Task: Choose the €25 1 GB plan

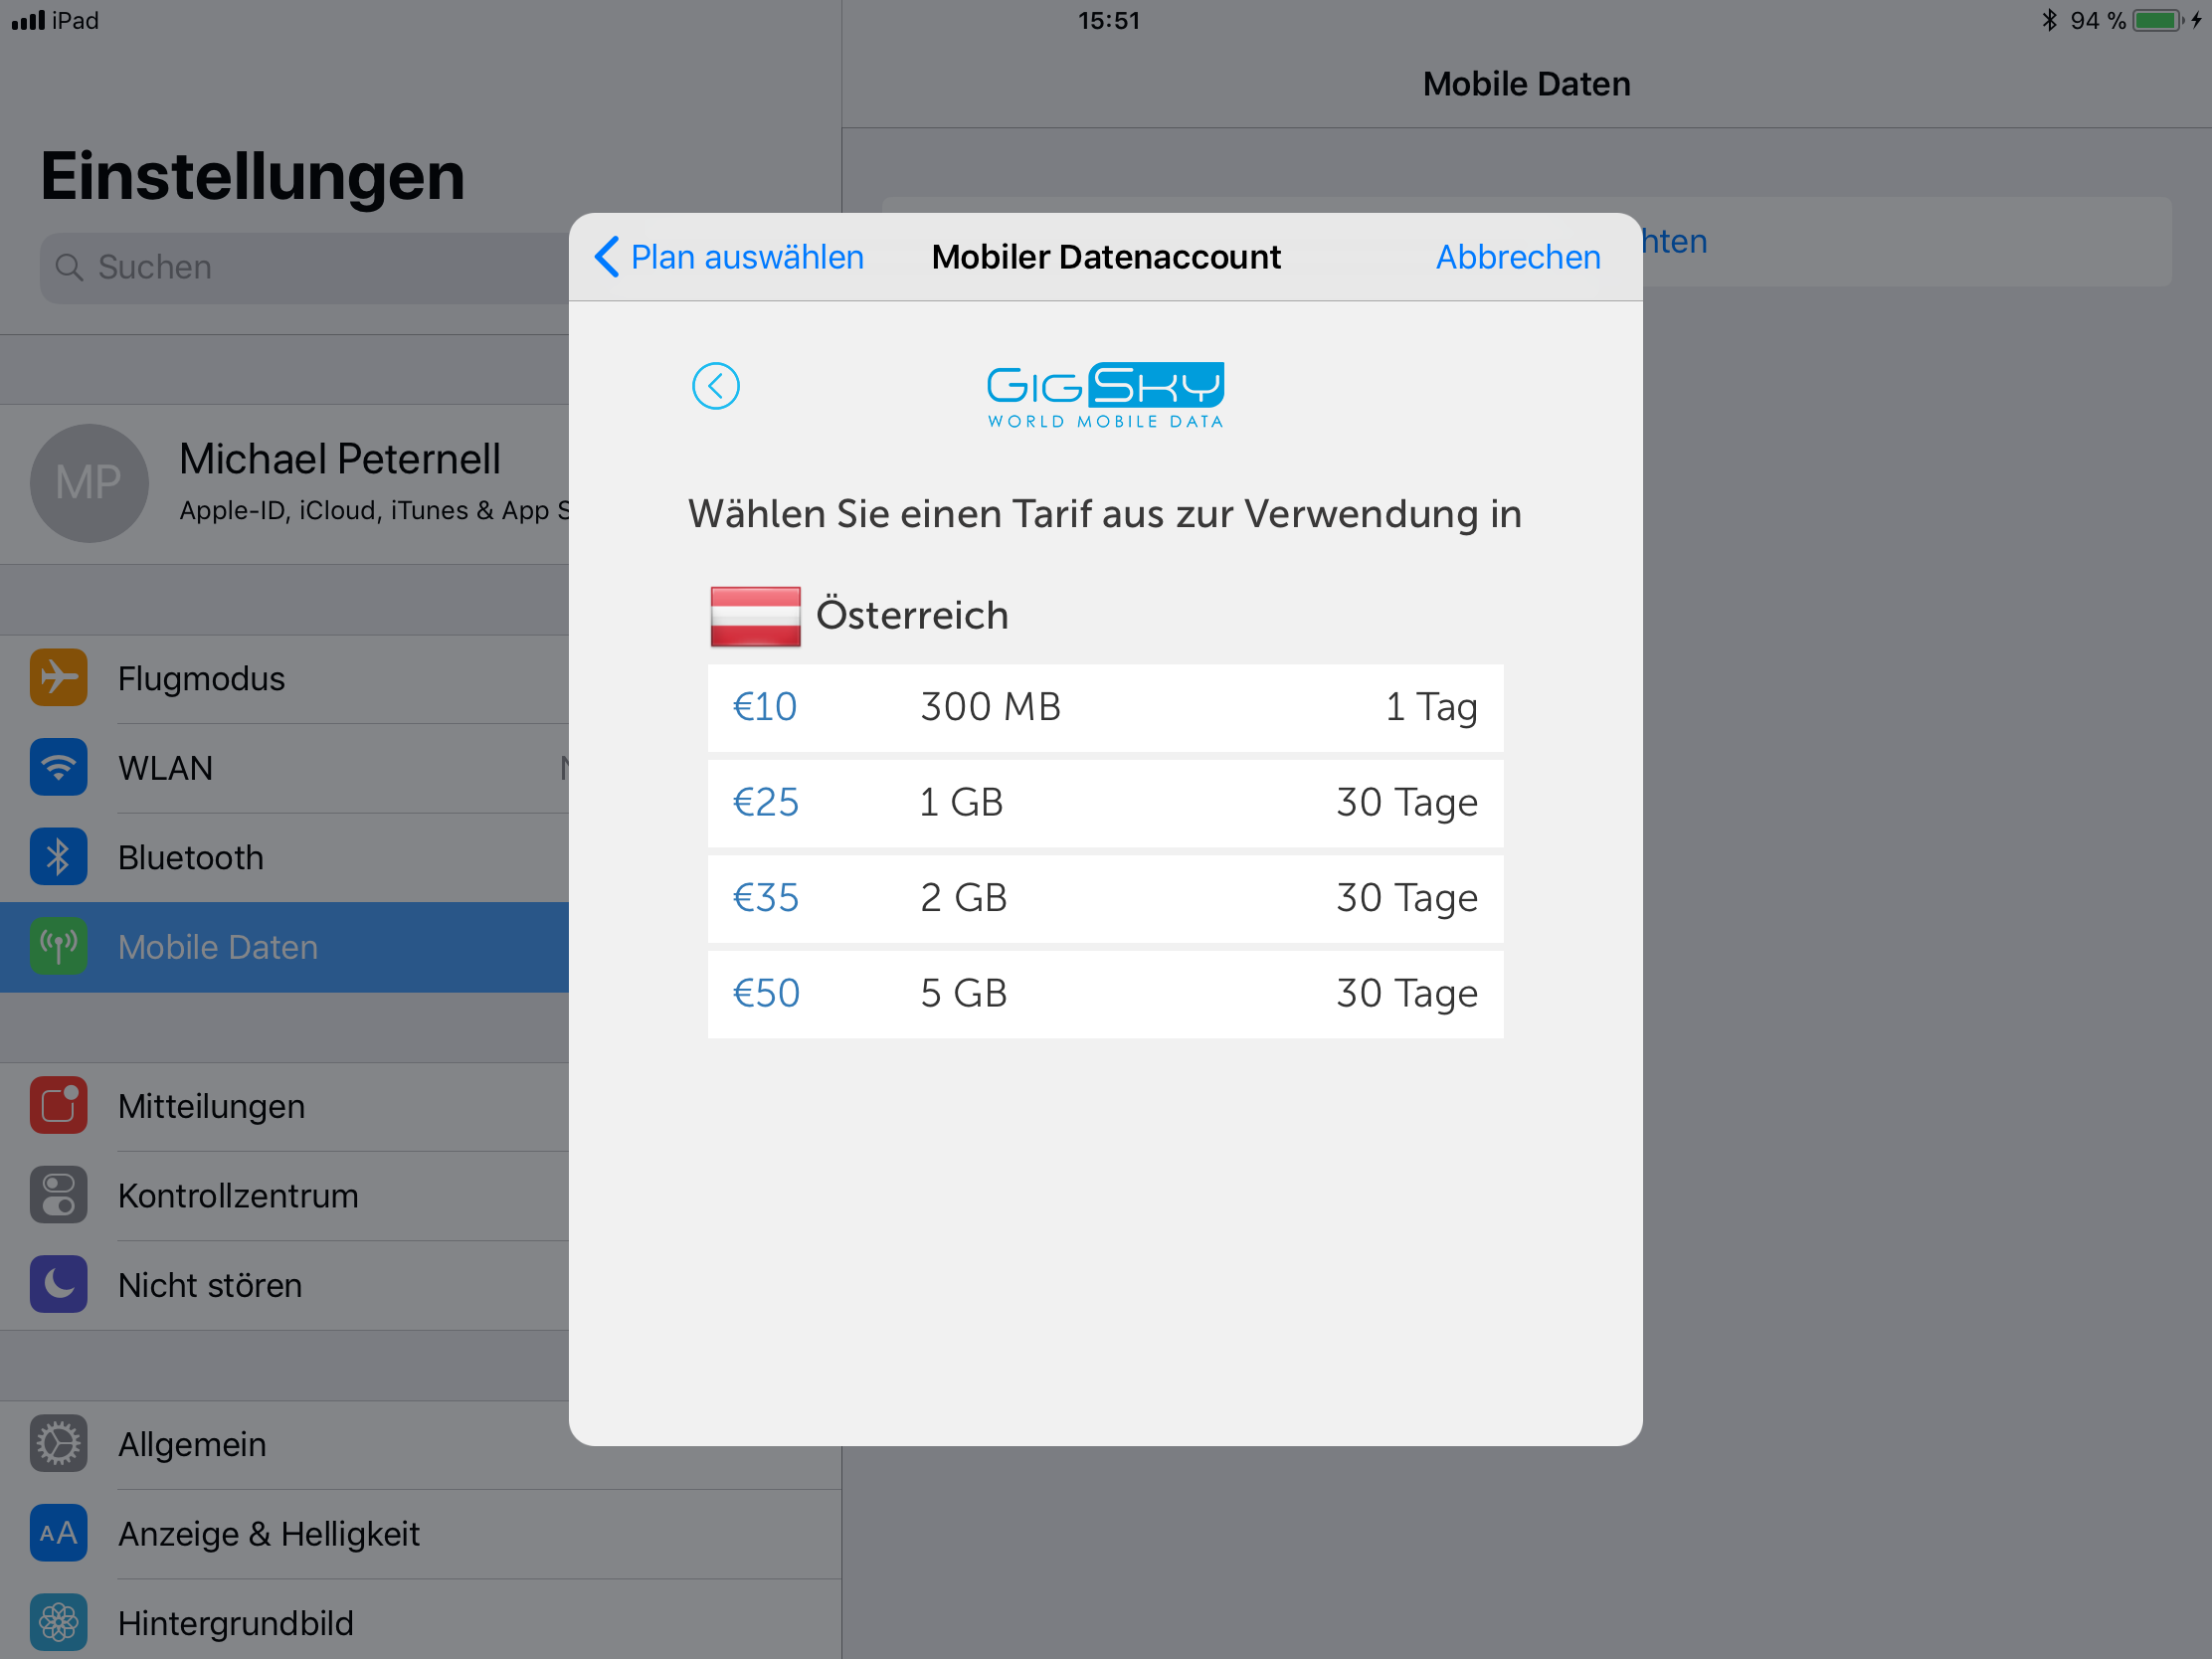Action: point(1105,803)
